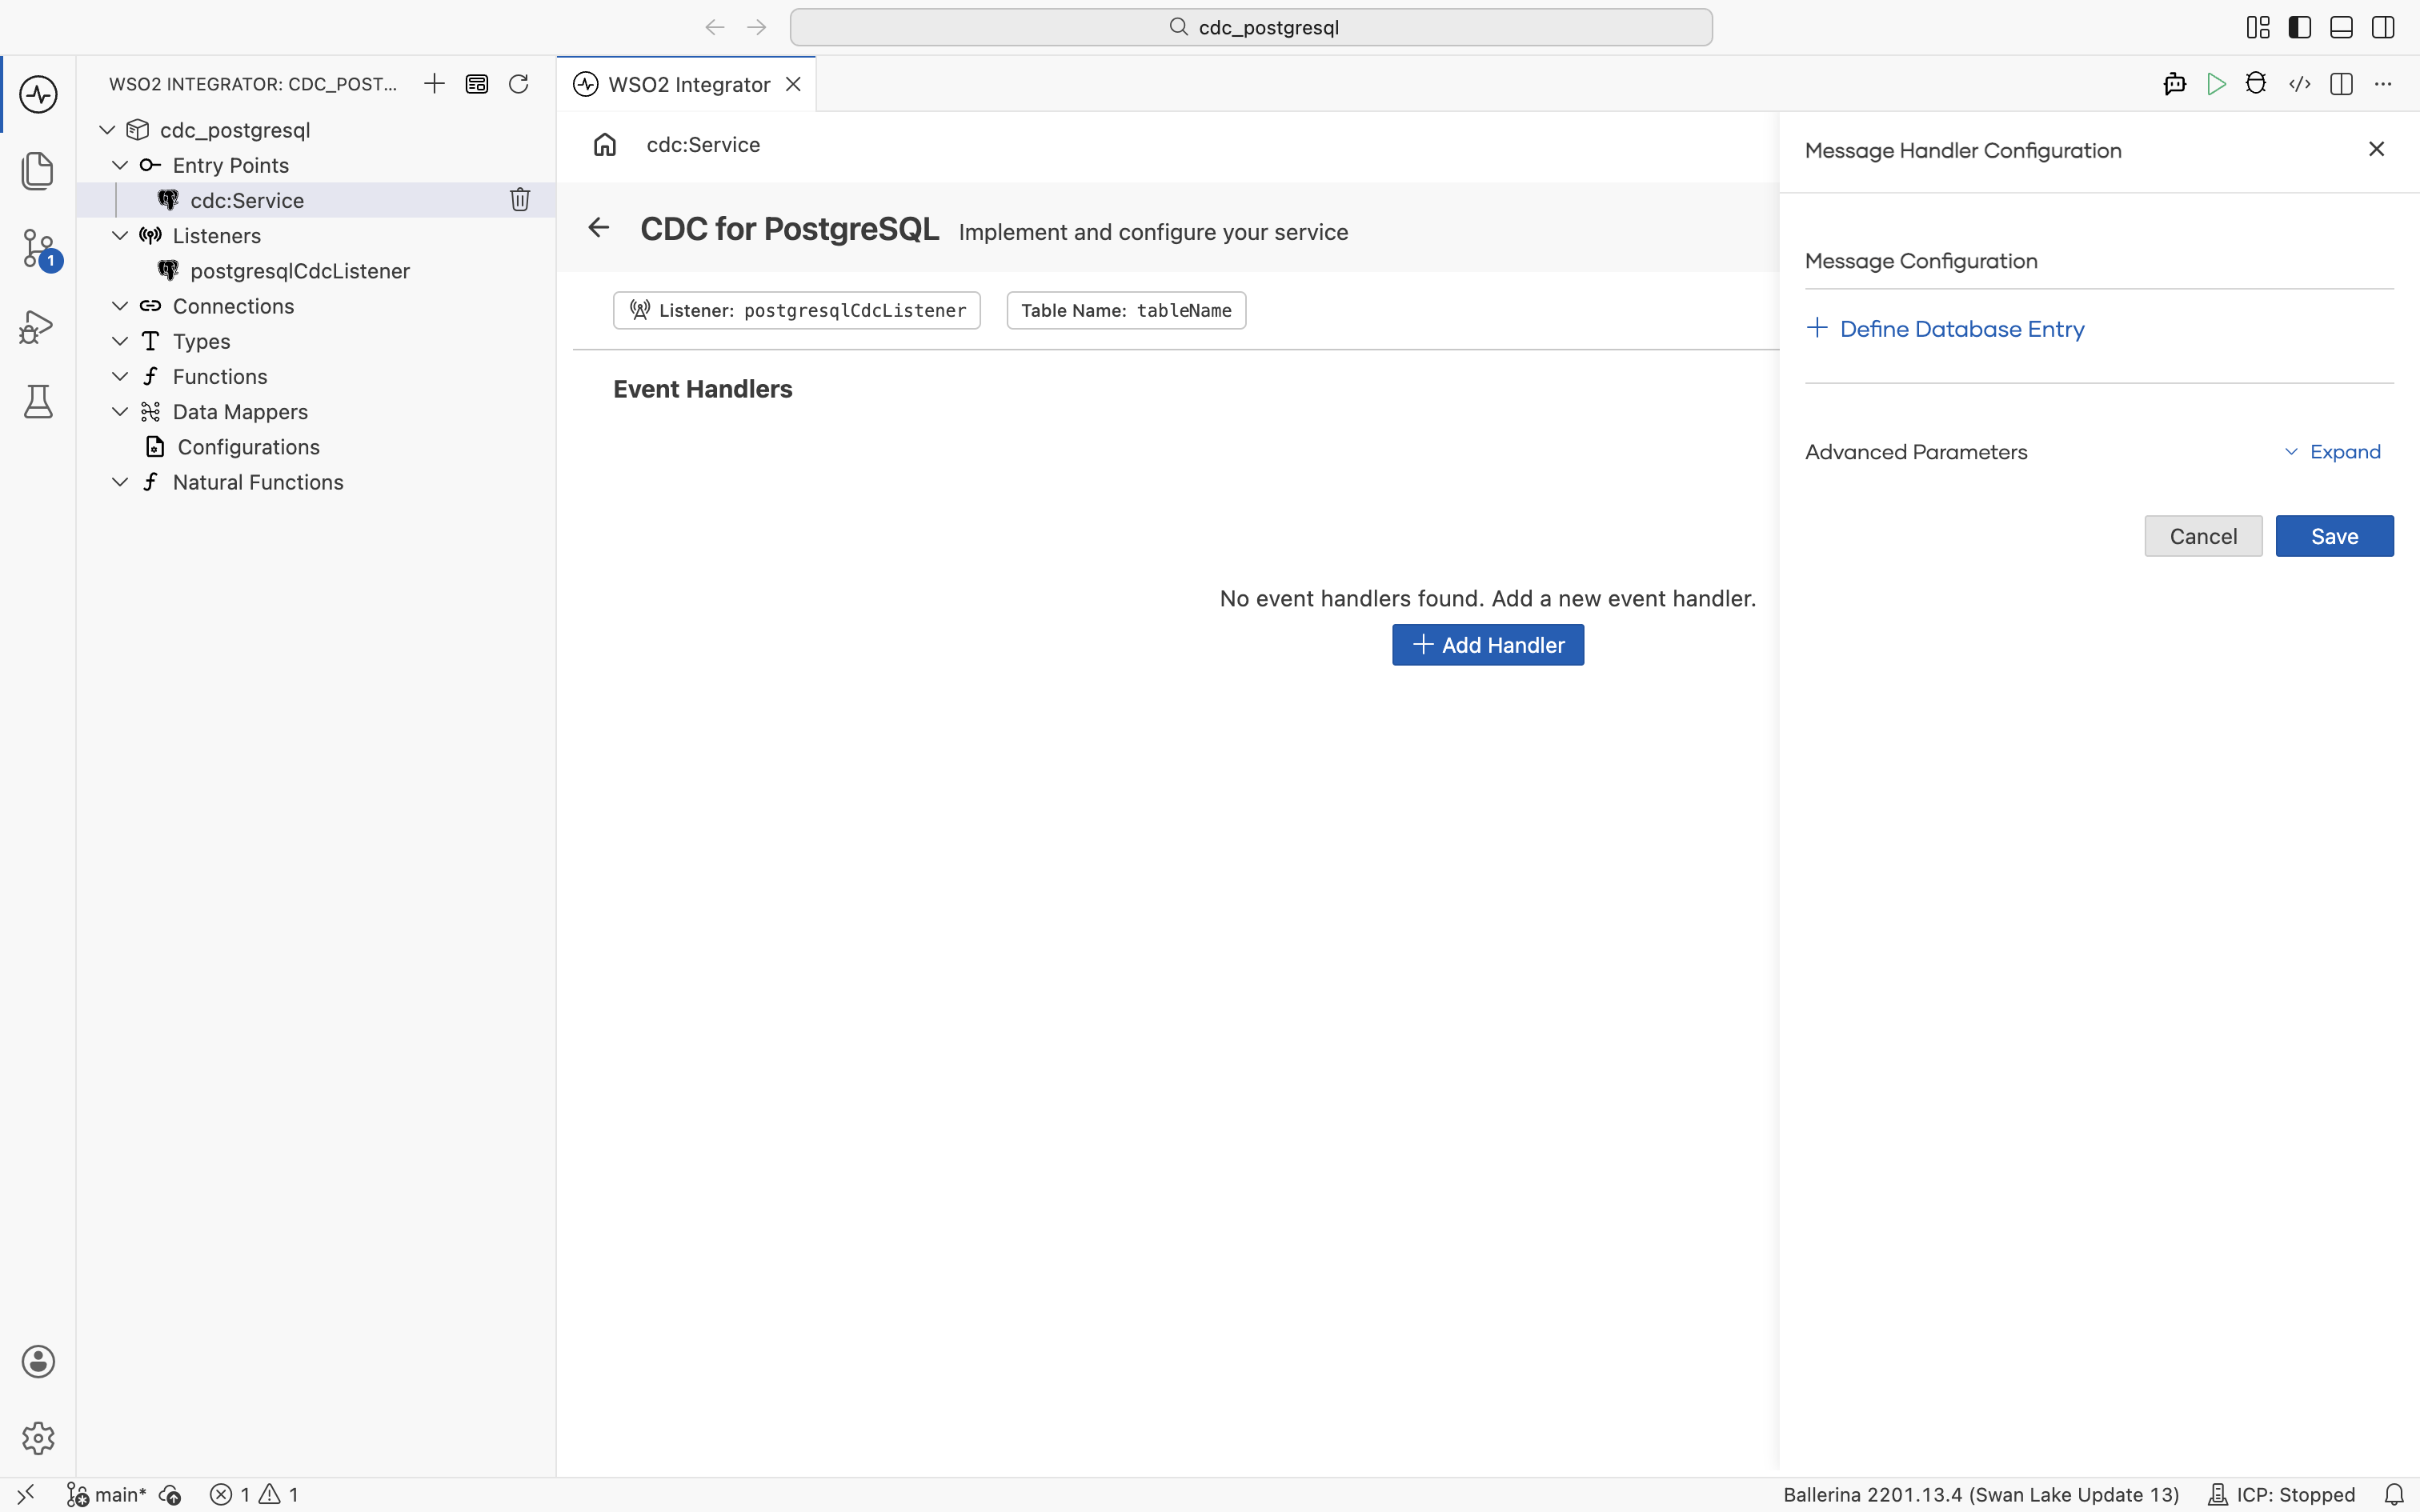The image size is (2420, 1512).
Task: Expand Advanced Parameters section
Action: pyautogui.click(x=2332, y=452)
